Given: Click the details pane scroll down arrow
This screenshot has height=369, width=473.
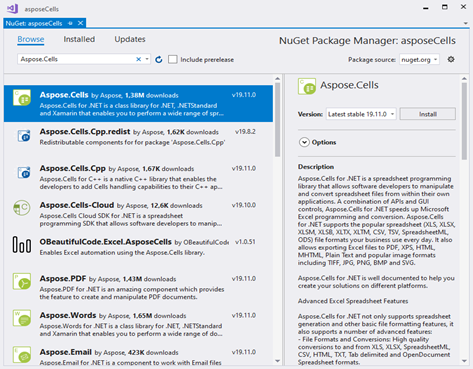Looking at the screenshot, I should click(464, 361).
